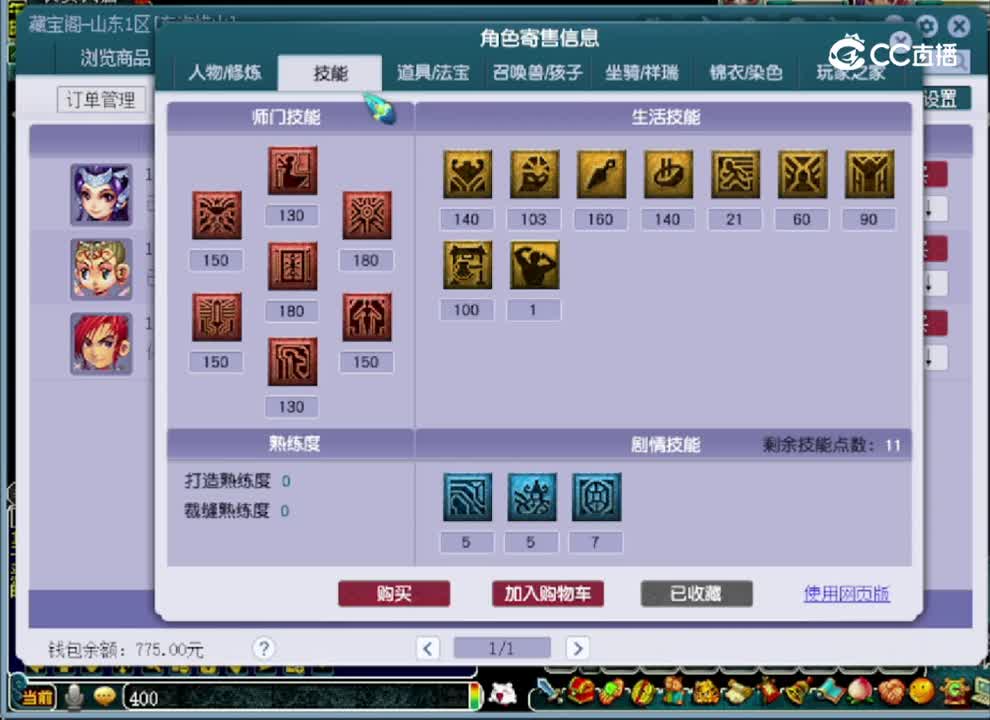
Task: Open the settings gear at top right
Action: pyautogui.click(x=928, y=27)
